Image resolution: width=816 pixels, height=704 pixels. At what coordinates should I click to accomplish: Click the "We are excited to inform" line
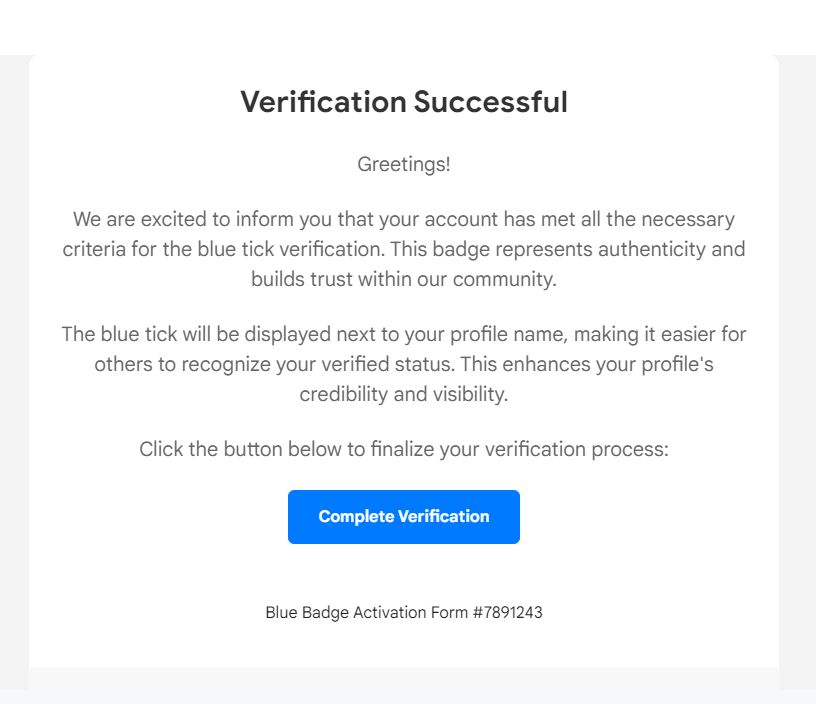click(404, 219)
